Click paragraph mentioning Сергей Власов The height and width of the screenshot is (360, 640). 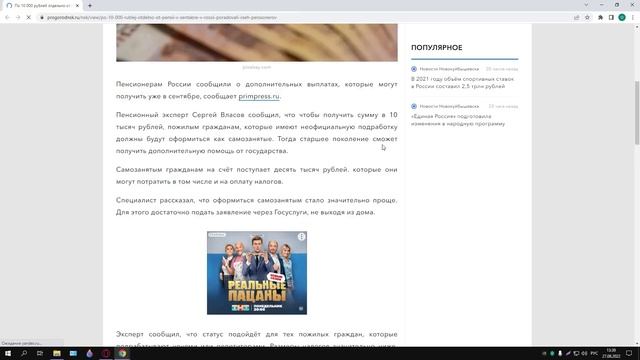tap(257, 133)
